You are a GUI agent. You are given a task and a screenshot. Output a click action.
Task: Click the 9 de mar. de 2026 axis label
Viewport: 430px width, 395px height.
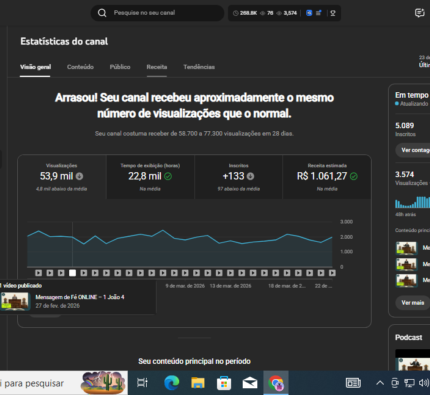[185, 286]
